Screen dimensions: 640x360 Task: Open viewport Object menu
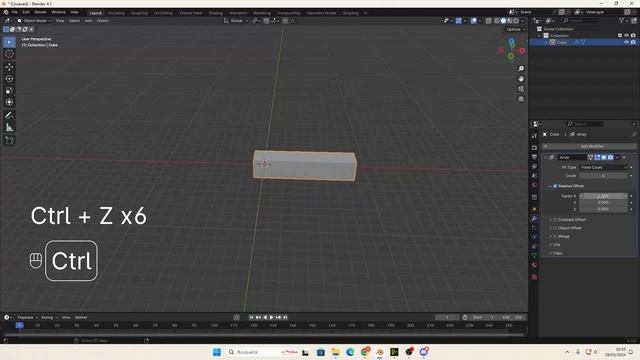pyautogui.click(x=102, y=20)
